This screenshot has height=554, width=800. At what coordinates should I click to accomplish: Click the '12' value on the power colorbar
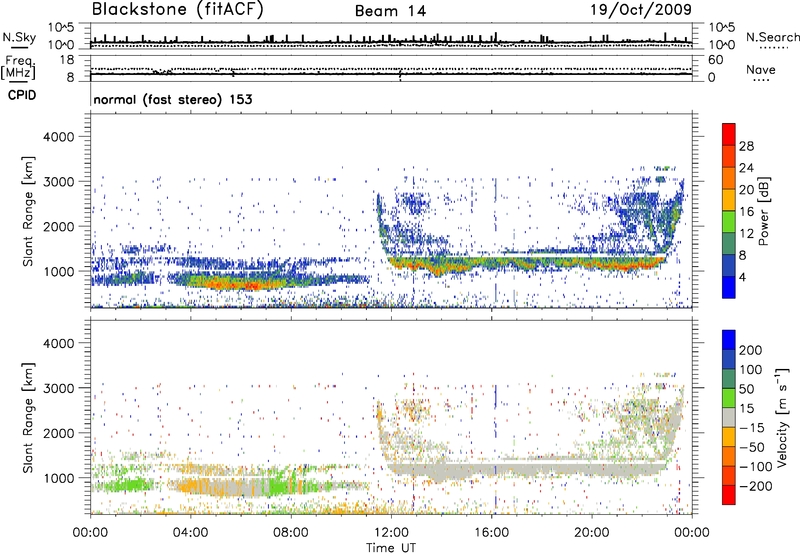746,234
